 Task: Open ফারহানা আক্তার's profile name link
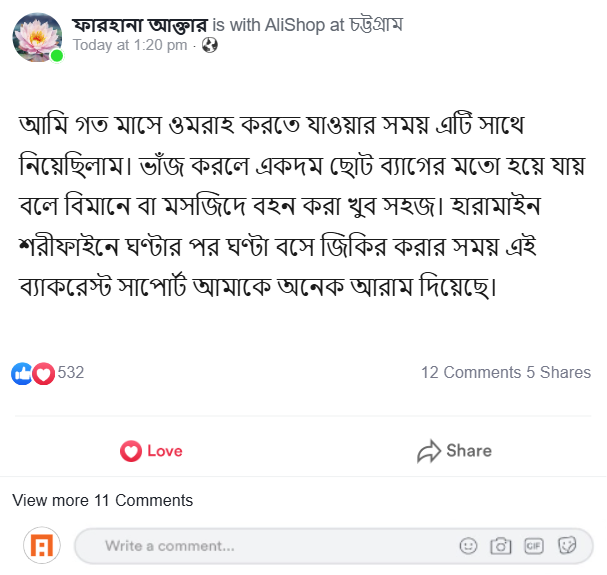[141, 25]
